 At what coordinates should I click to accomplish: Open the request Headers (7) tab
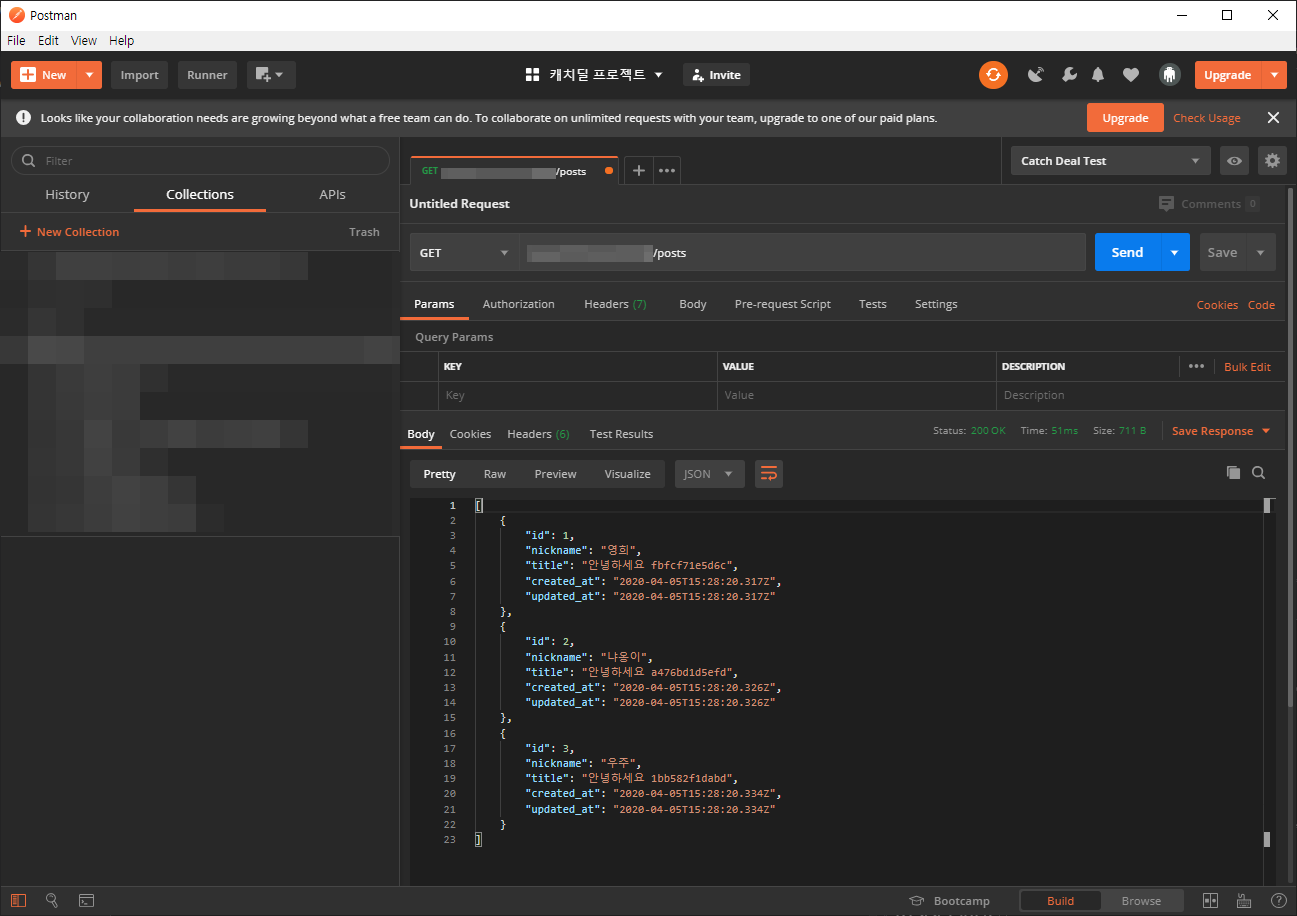coord(615,304)
